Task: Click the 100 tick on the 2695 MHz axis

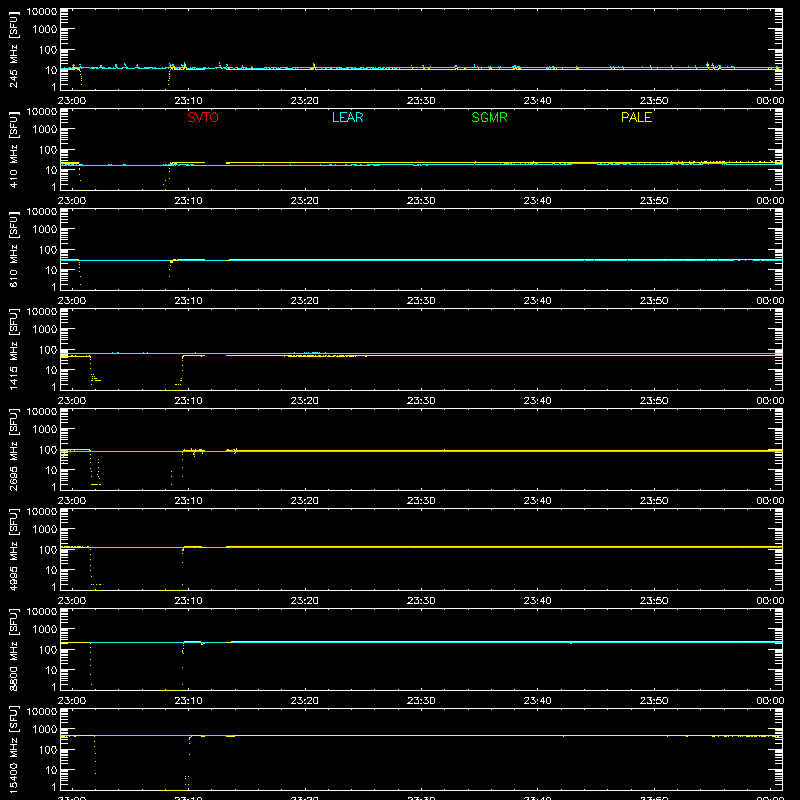Action: click(48, 450)
